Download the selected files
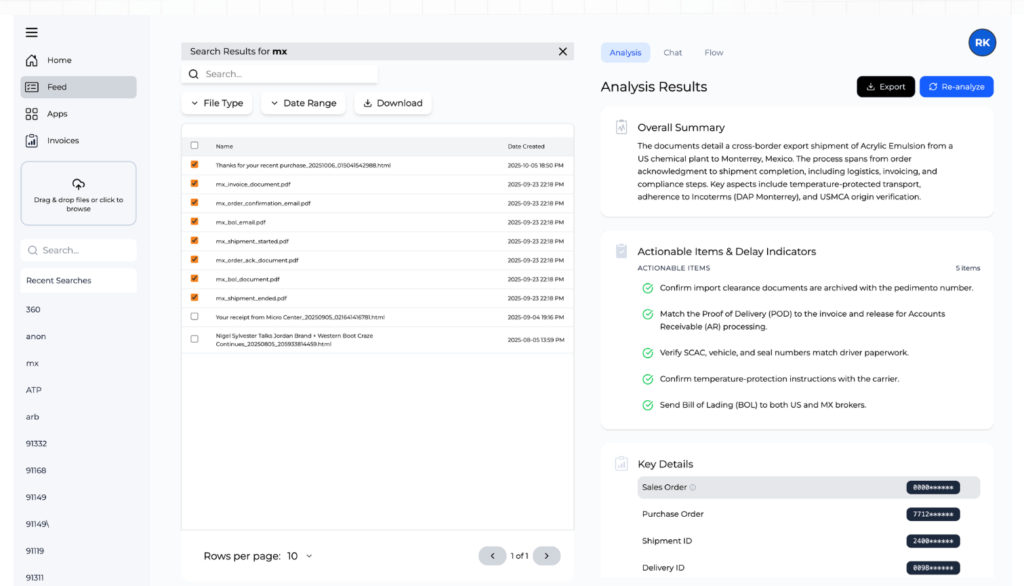1024x586 pixels. 392,102
